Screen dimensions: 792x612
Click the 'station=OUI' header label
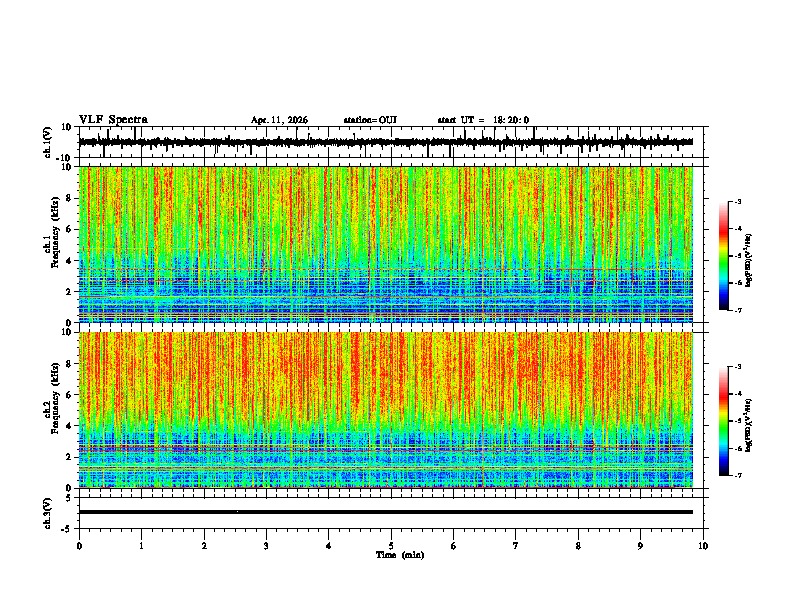point(370,120)
